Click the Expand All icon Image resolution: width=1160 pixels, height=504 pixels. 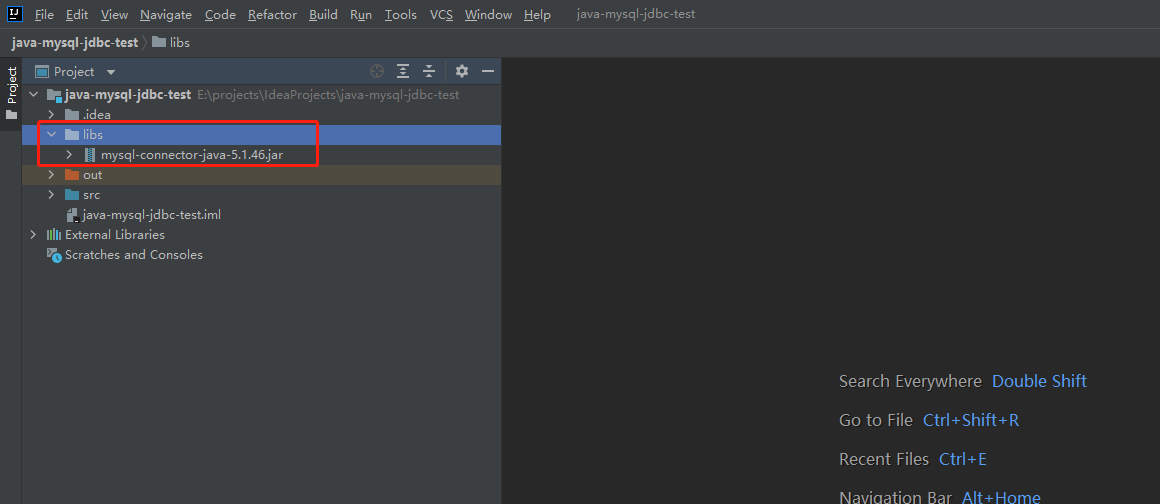[402, 71]
